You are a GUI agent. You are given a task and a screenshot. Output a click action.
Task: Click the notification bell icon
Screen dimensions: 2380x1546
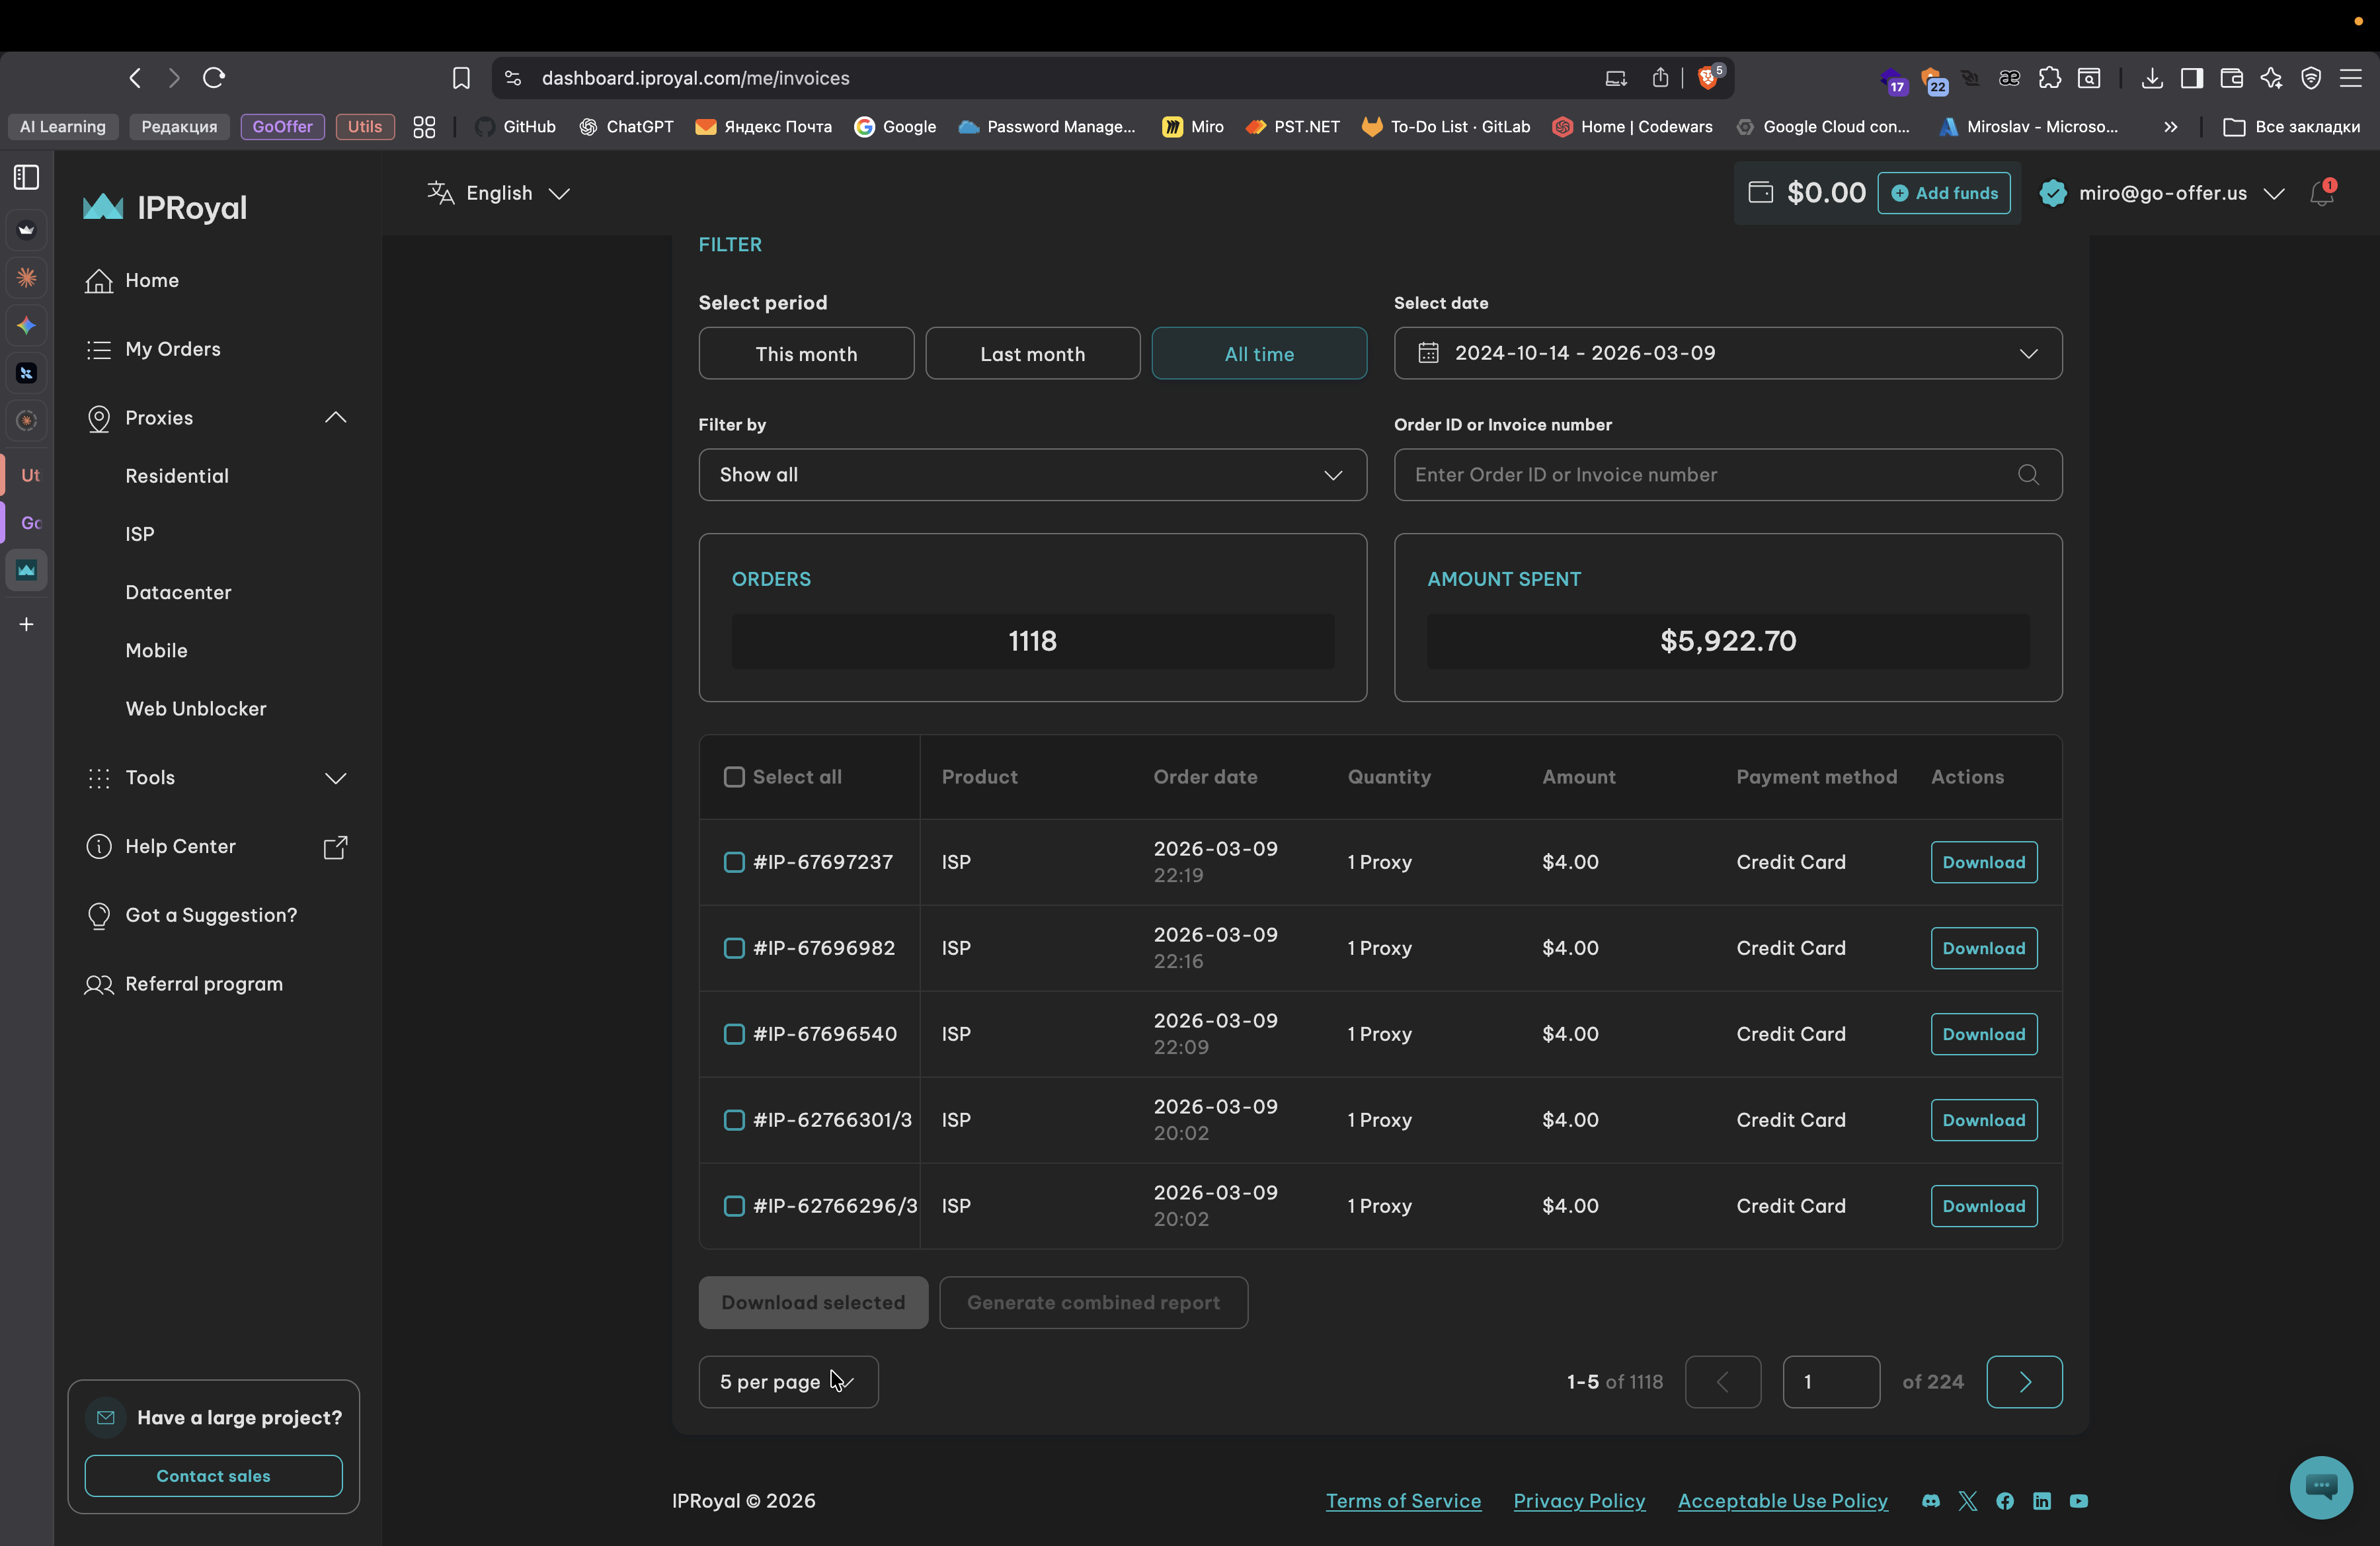(x=2321, y=194)
